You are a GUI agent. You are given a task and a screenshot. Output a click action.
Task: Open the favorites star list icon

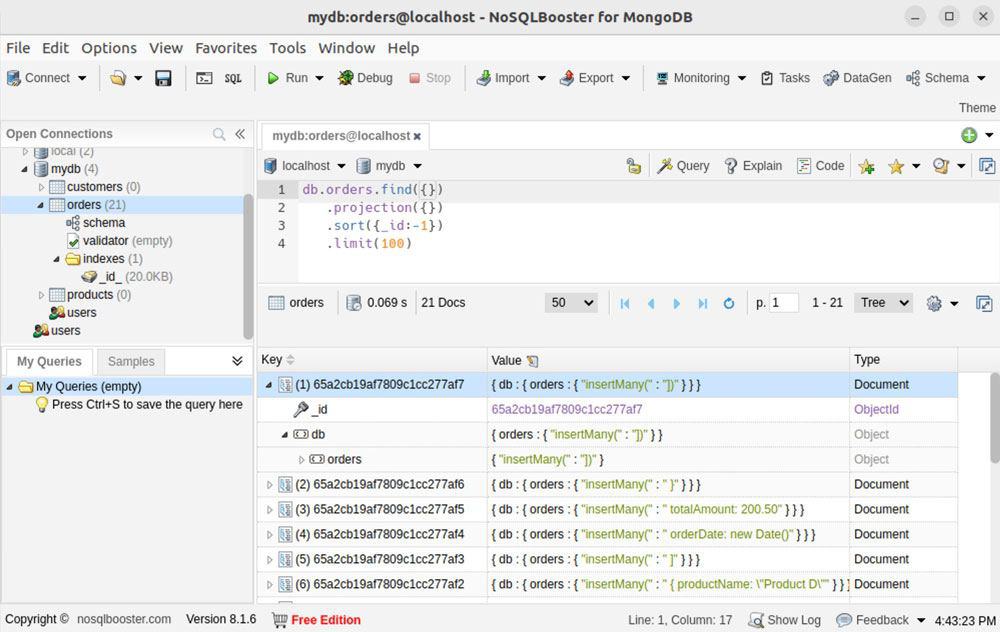pos(896,166)
